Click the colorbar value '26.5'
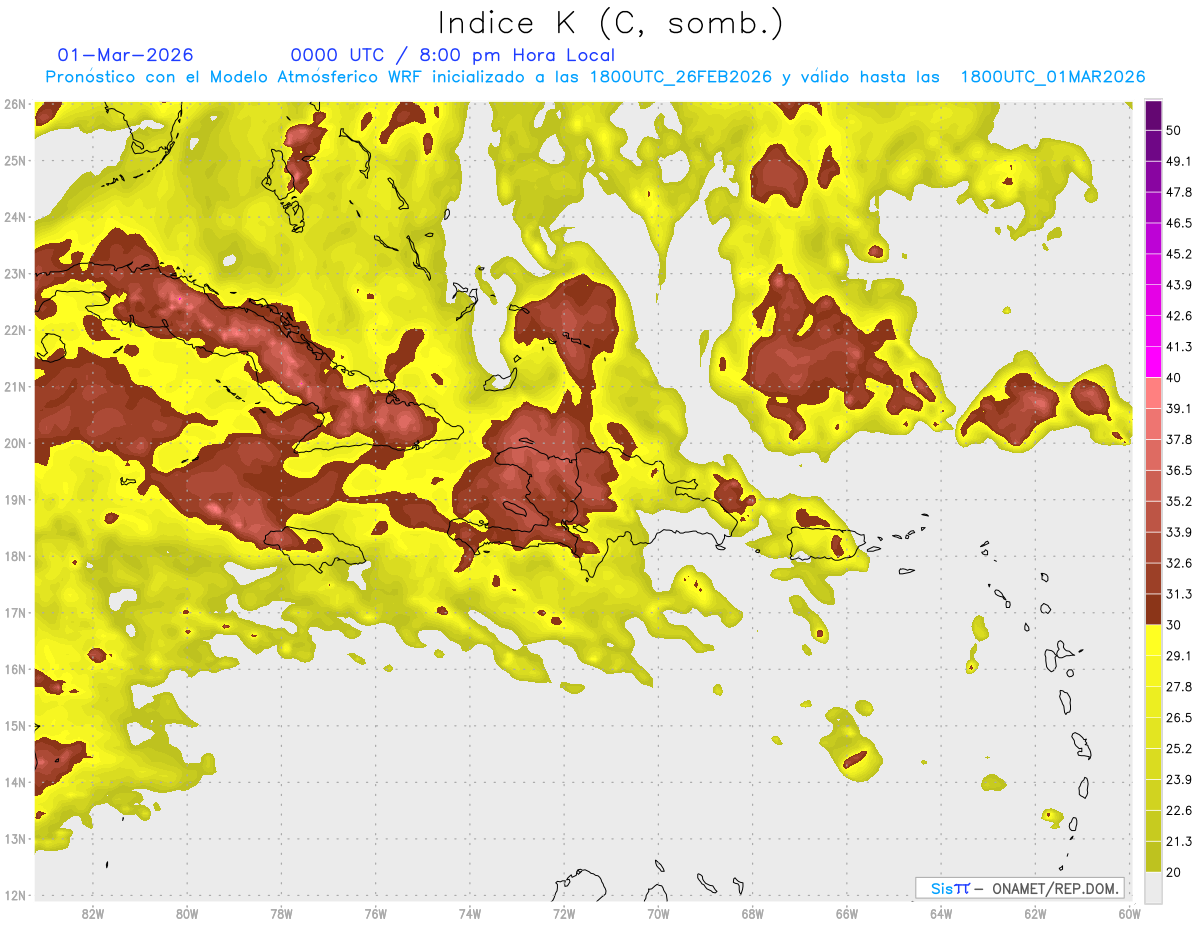Screen dimensions: 1200x927 pyautogui.click(x=1179, y=718)
